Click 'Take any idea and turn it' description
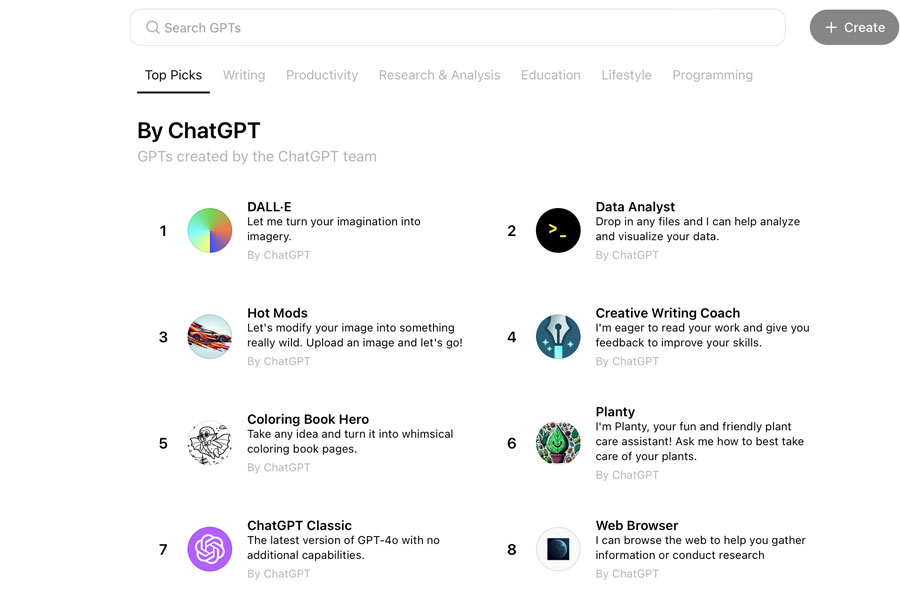 click(x=350, y=441)
